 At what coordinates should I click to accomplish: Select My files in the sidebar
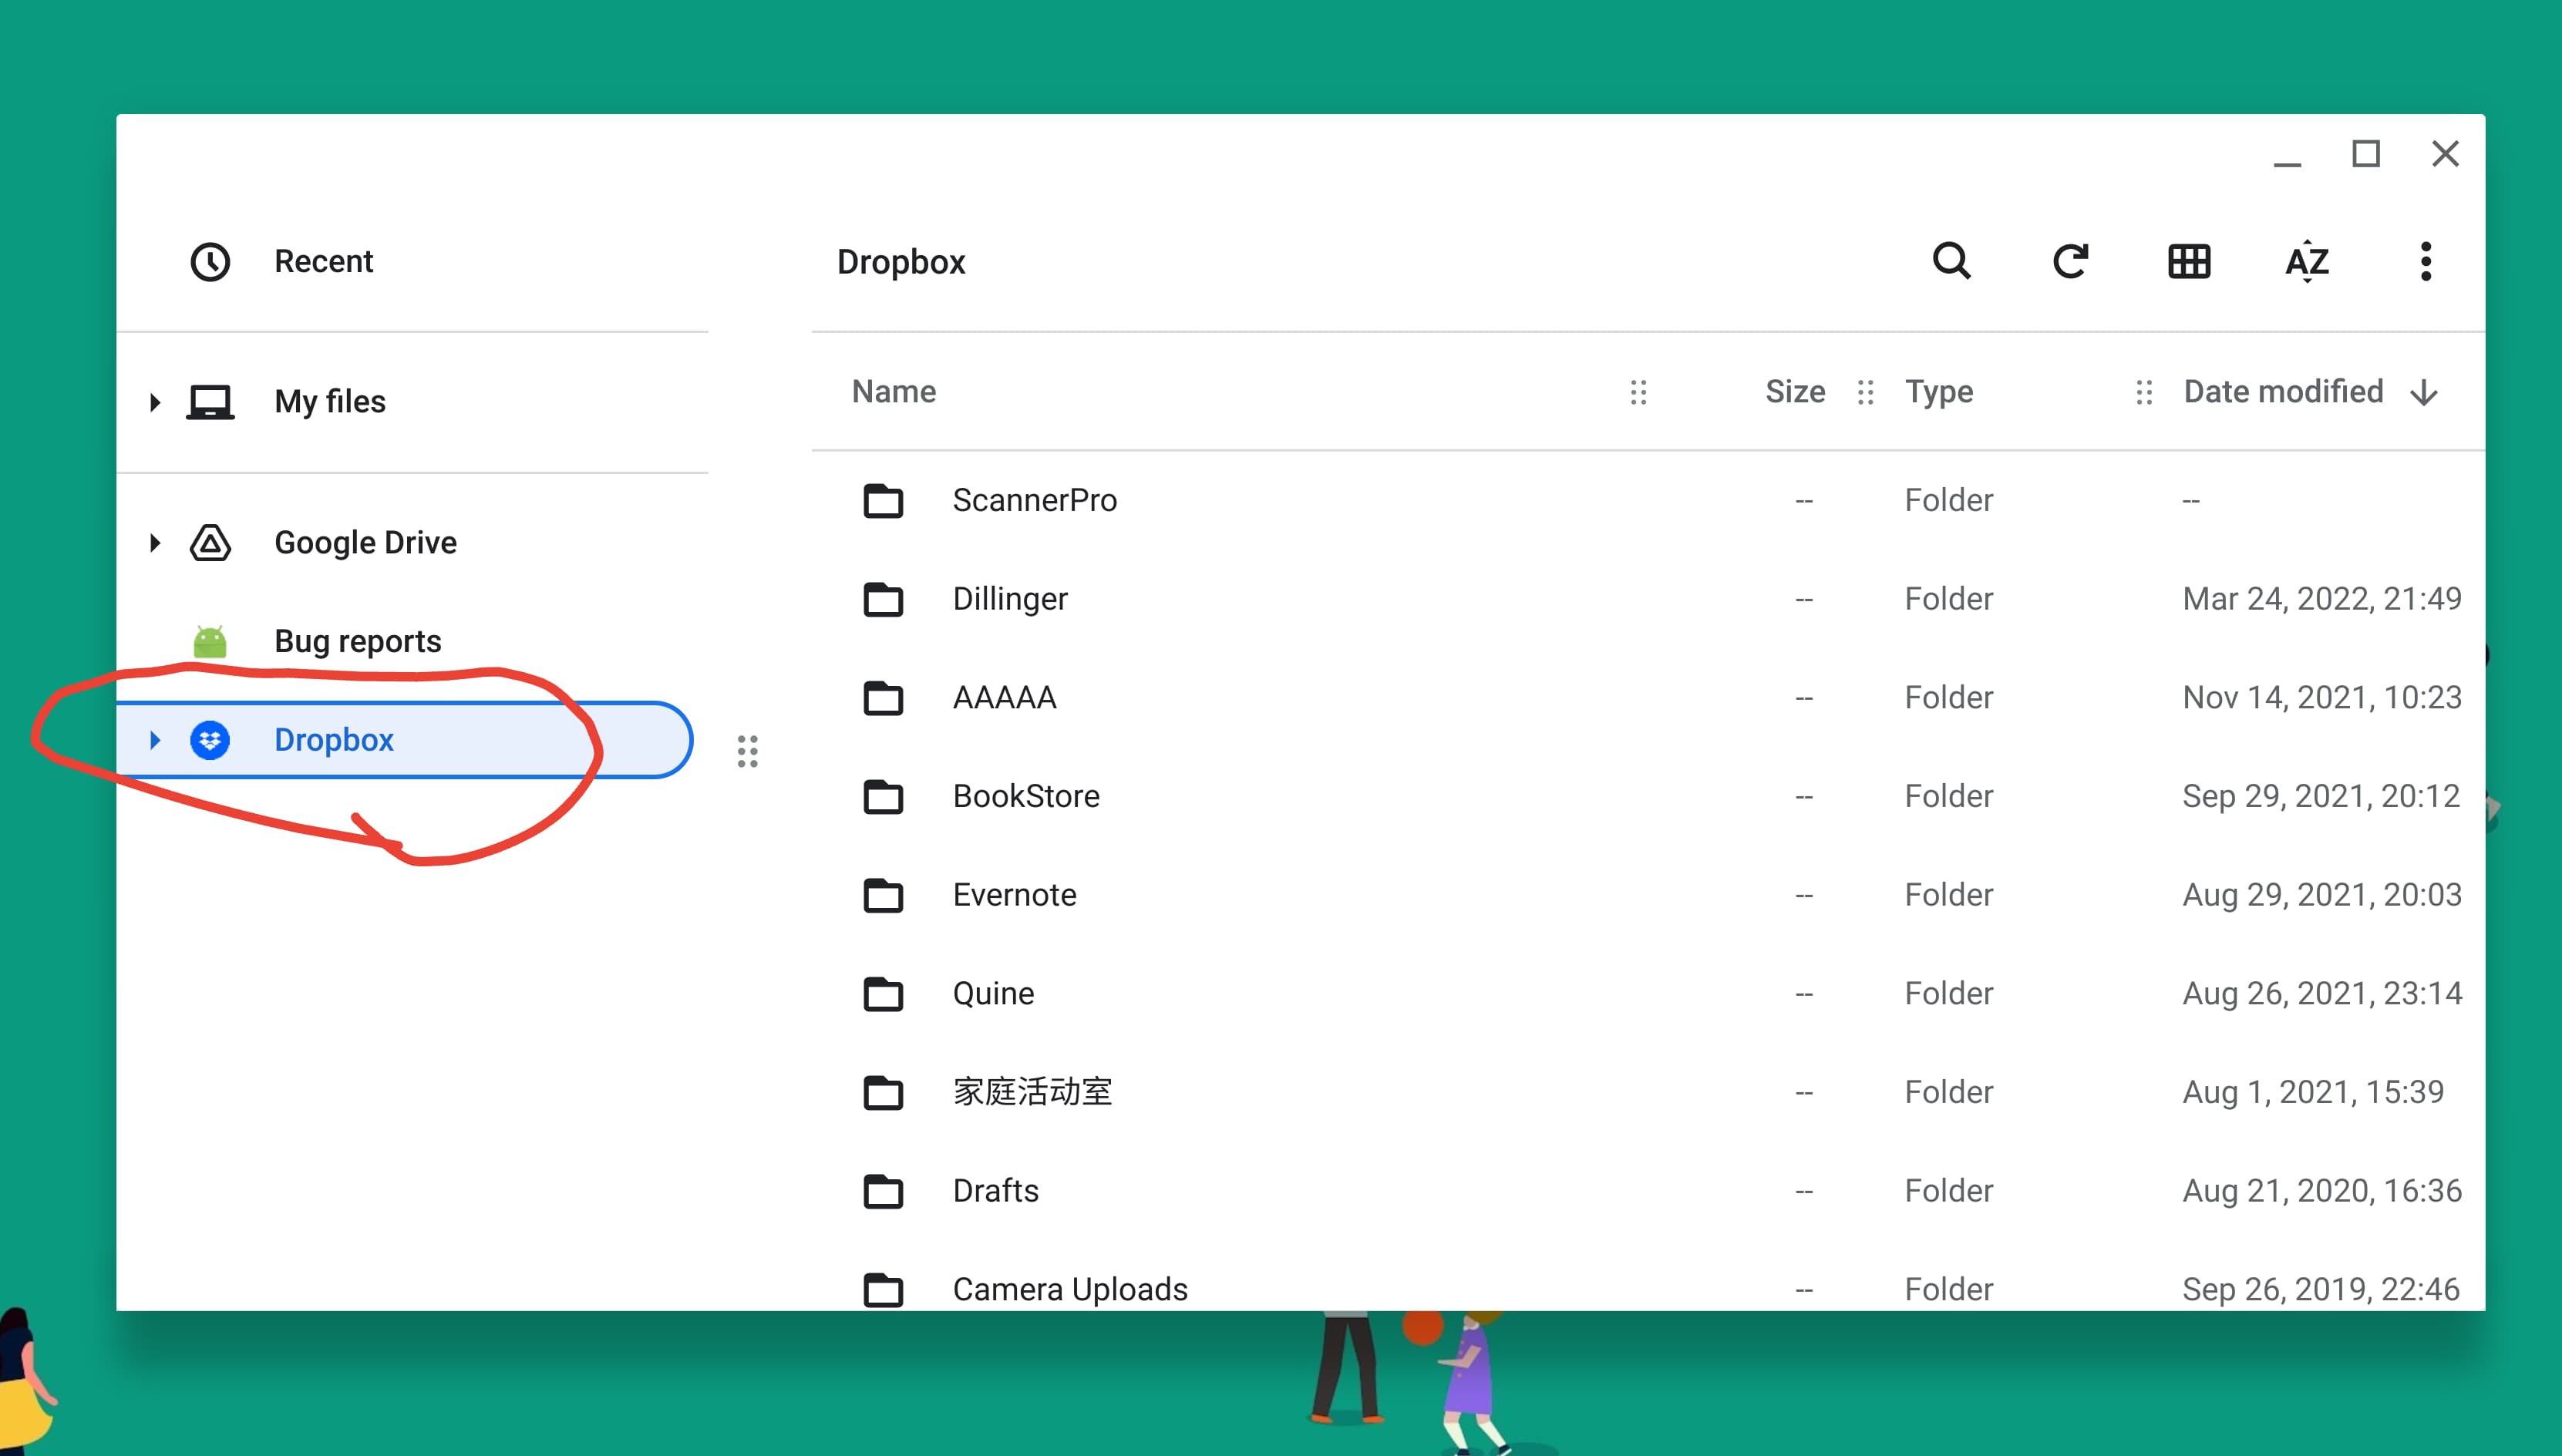330,402
